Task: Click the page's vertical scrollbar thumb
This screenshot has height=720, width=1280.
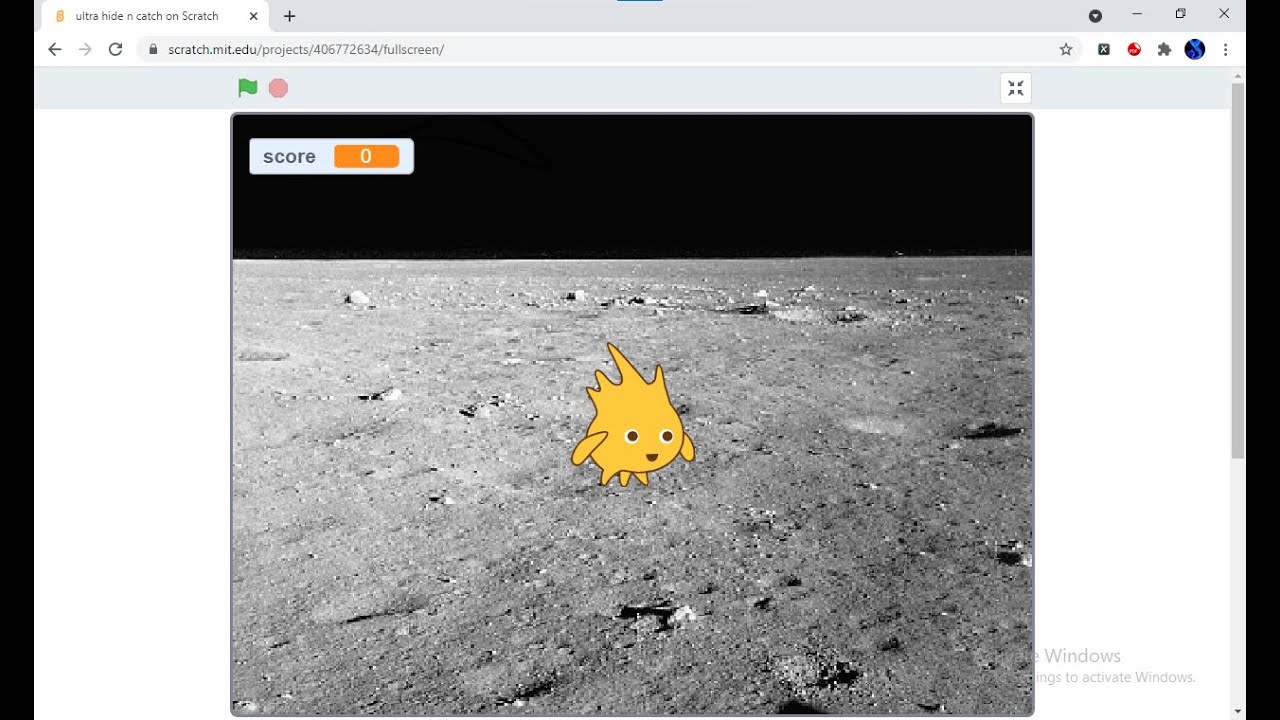Action: pos(1238,270)
